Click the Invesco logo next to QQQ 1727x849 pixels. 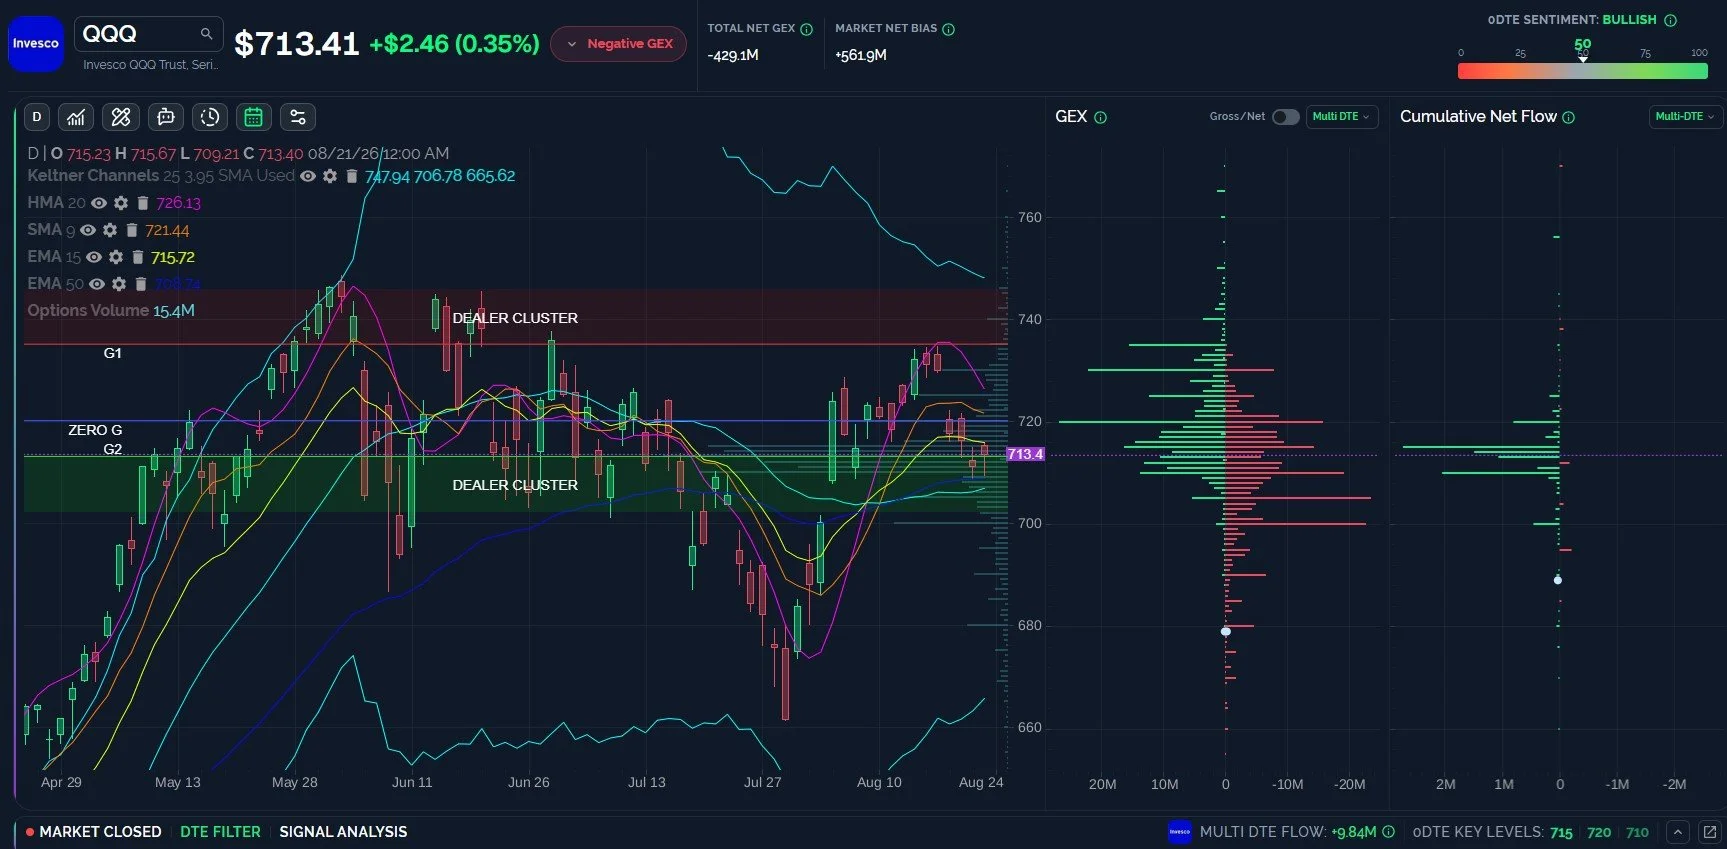(x=36, y=44)
